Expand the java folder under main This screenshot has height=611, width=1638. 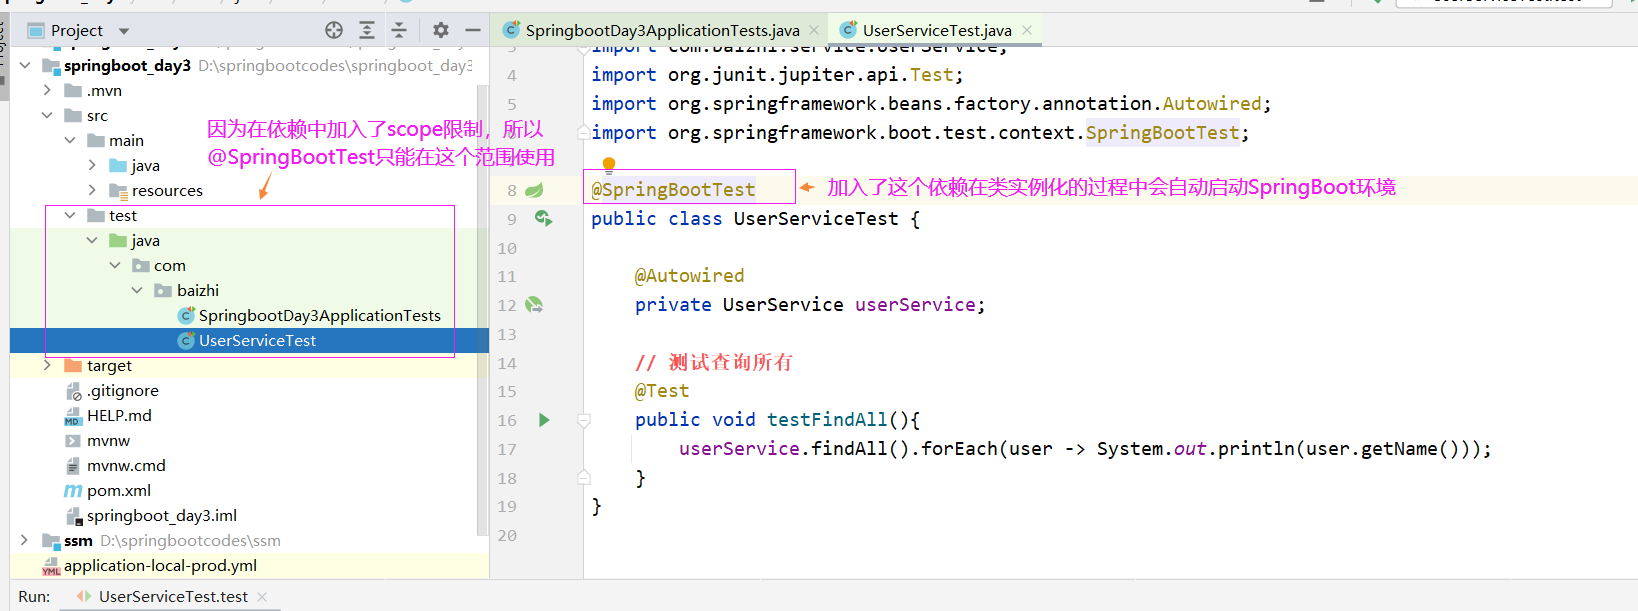[x=92, y=166]
